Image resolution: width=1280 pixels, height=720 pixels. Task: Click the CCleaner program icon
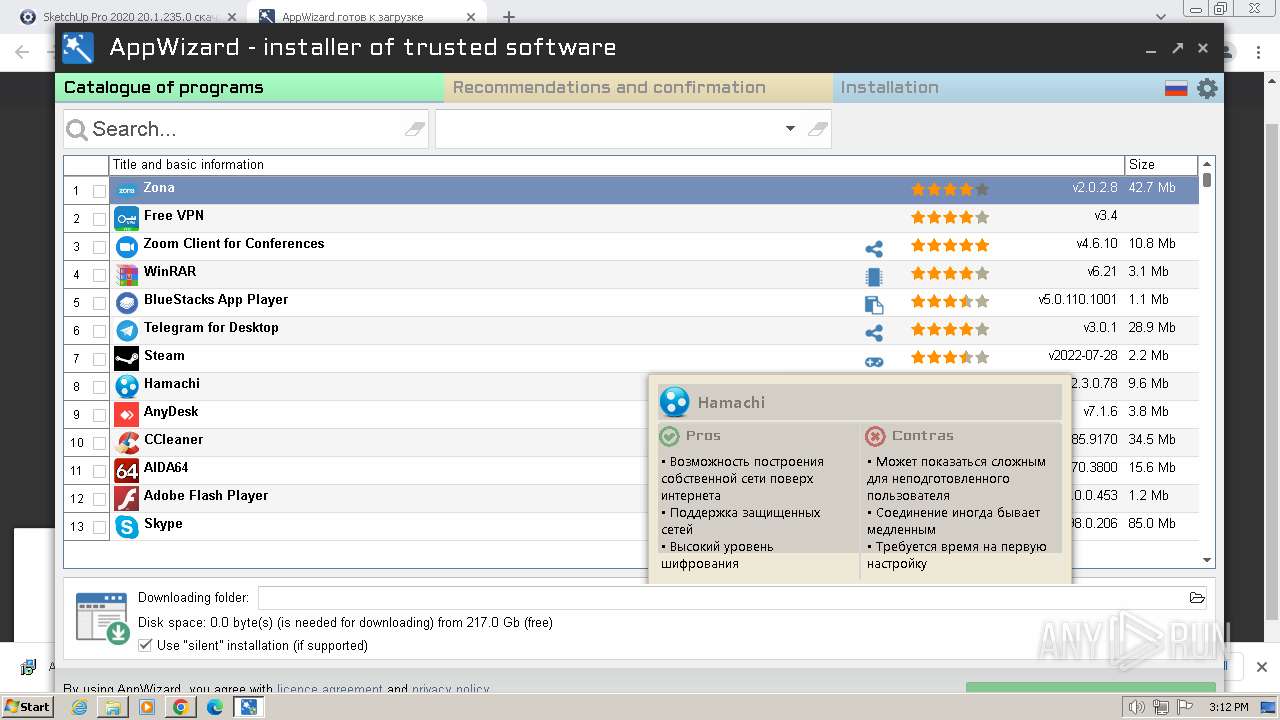(x=126, y=442)
